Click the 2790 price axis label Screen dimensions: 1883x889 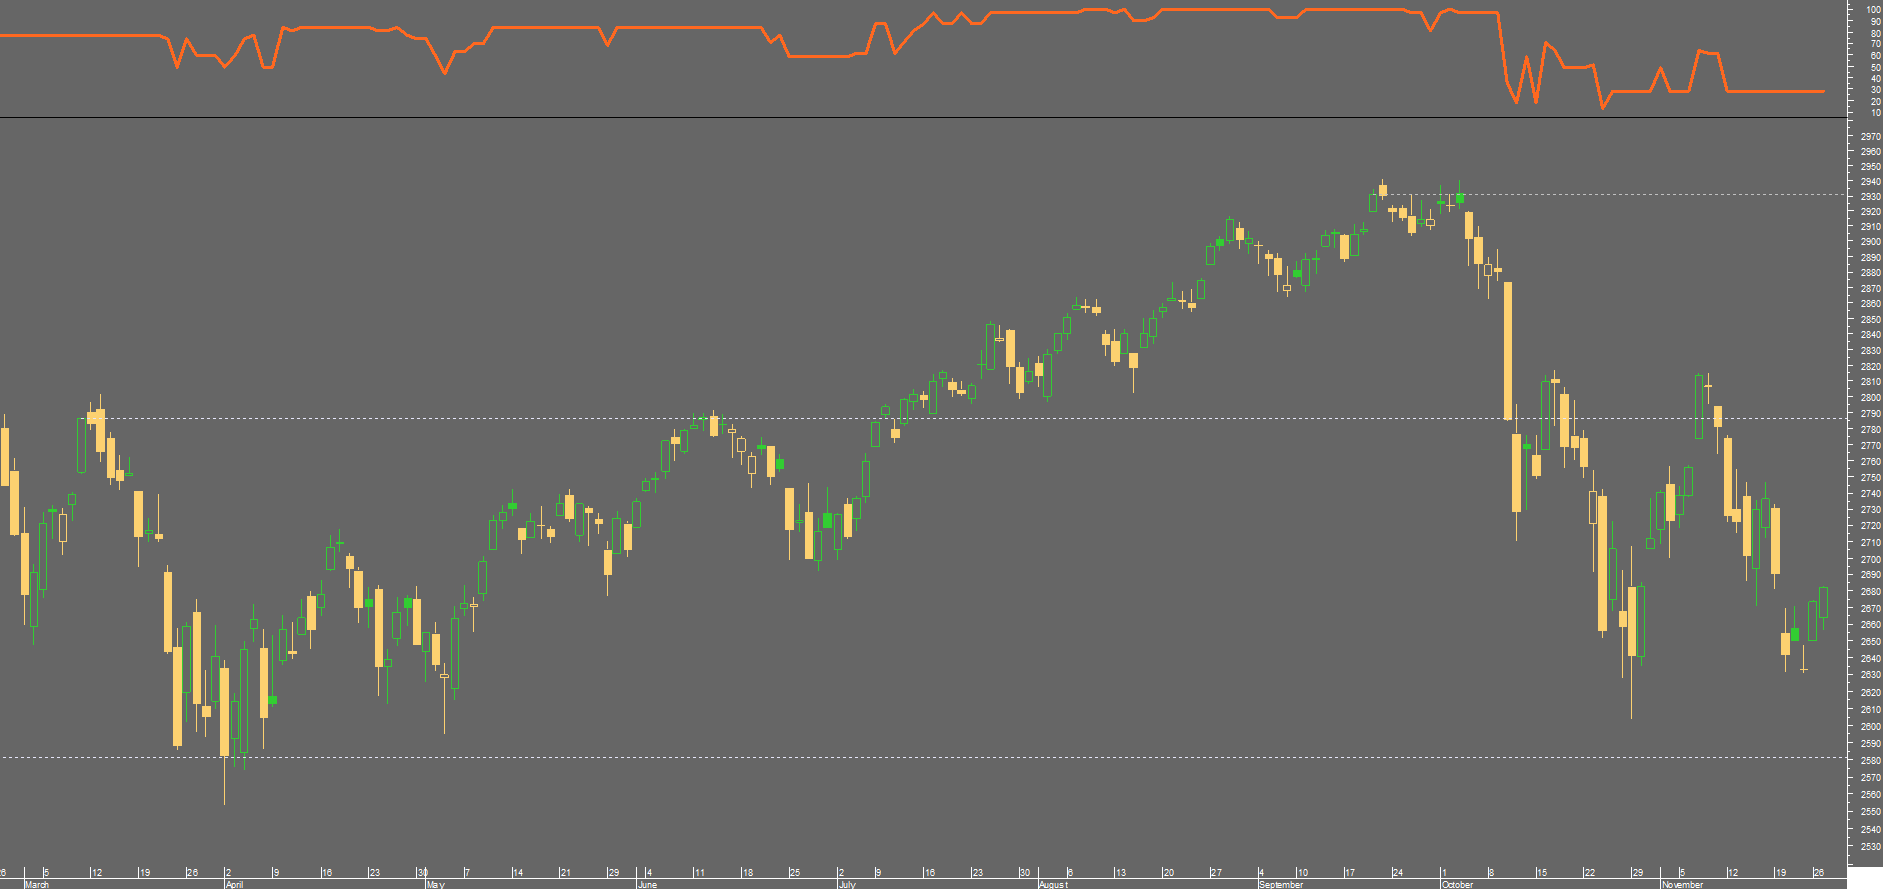pyautogui.click(x=1870, y=414)
